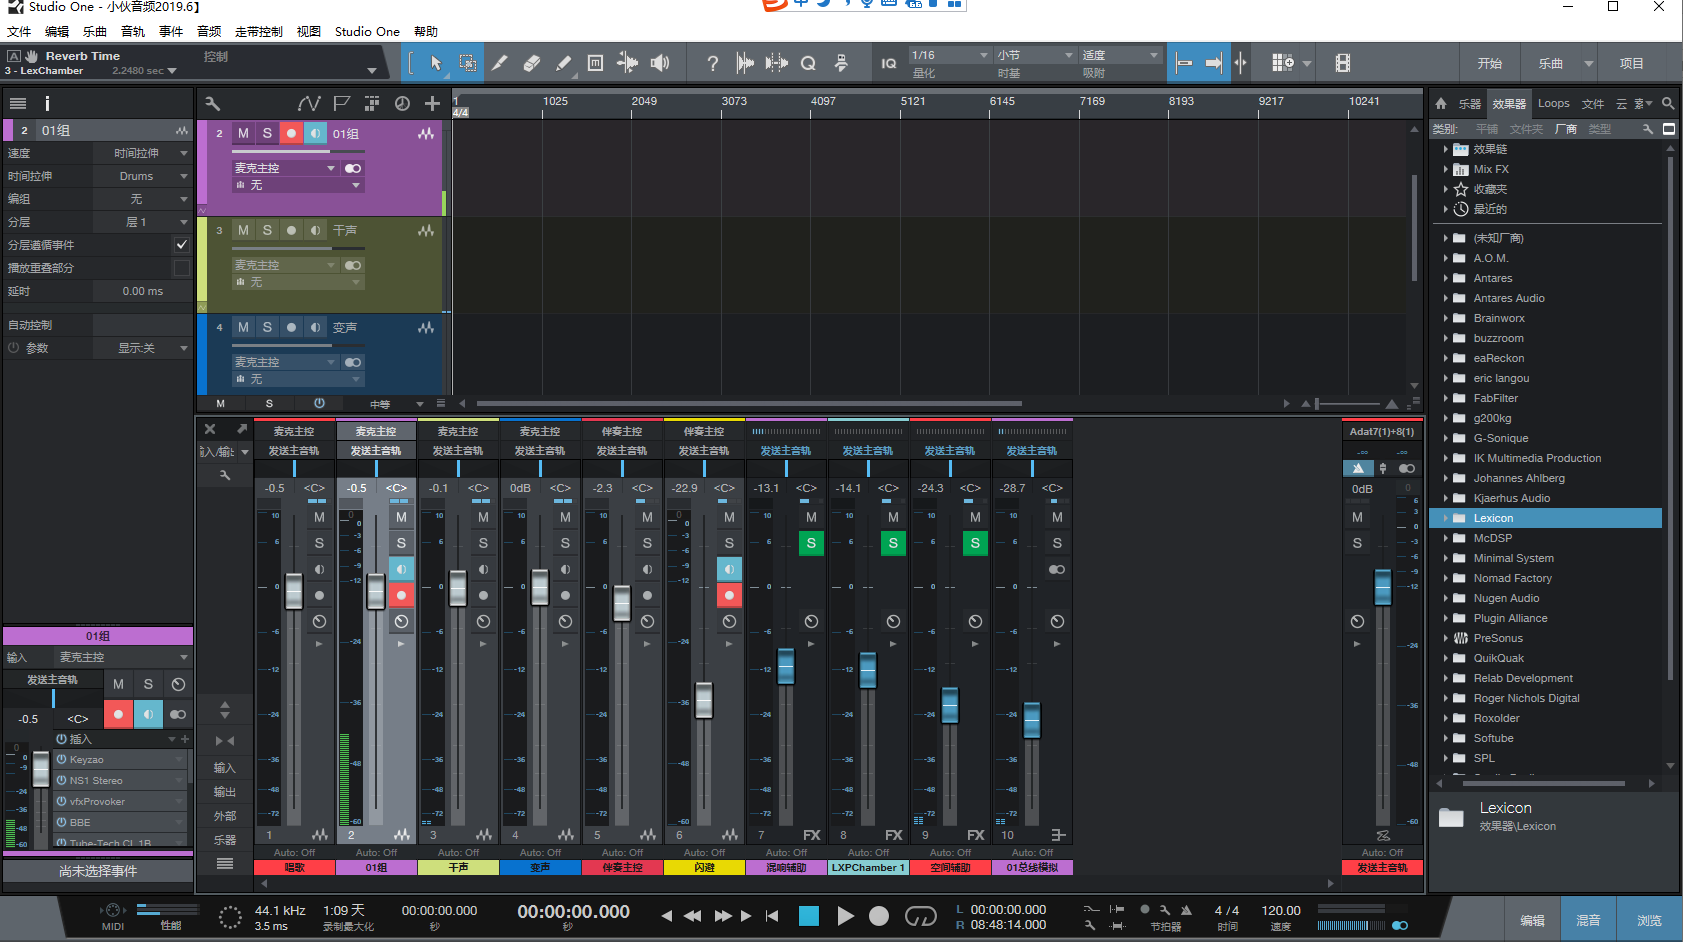This screenshot has height=942, width=1683.
Task: Open the 1/16 quantize dropdown
Action: [949, 55]
